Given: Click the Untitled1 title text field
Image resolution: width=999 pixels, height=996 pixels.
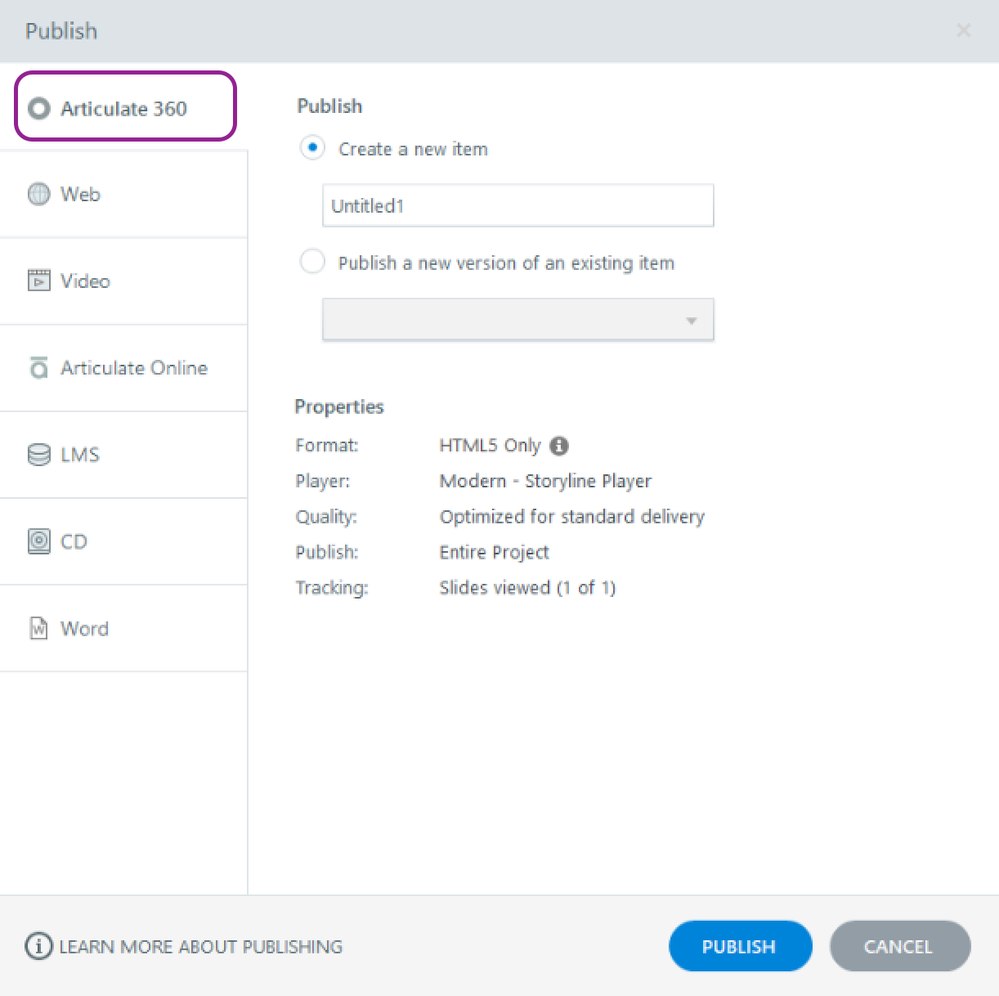Looking at the screenshot, I should (x=518, y=206).
